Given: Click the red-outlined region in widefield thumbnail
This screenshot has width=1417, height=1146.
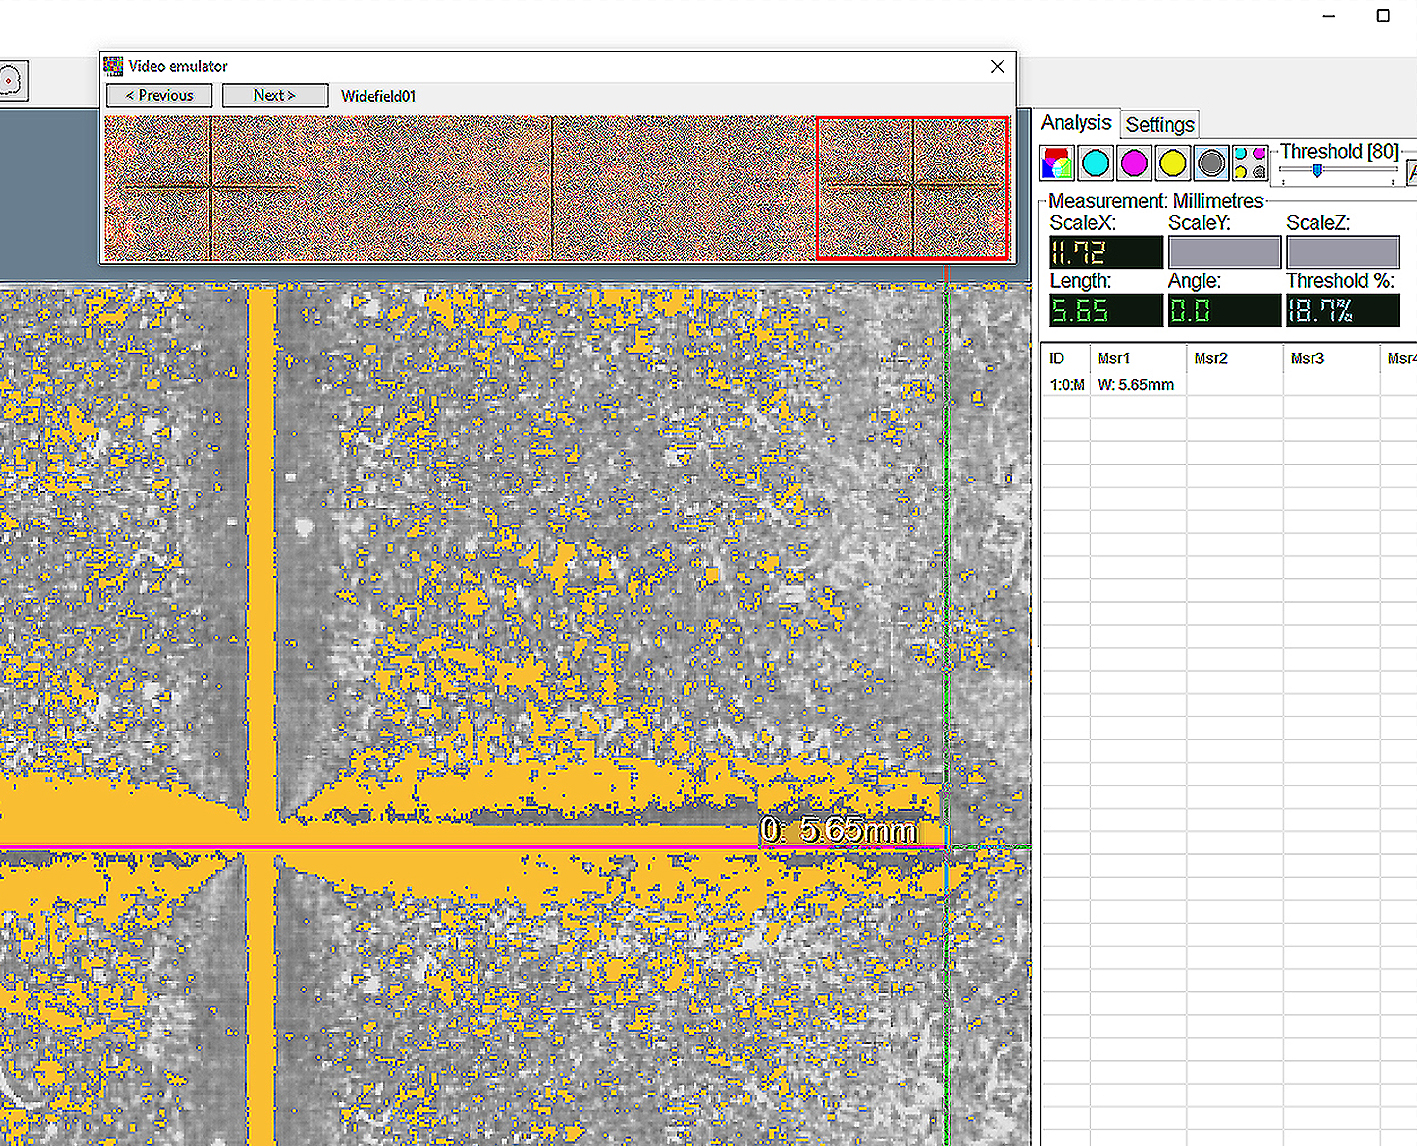Looking at the screenshot, I should 912,187.
